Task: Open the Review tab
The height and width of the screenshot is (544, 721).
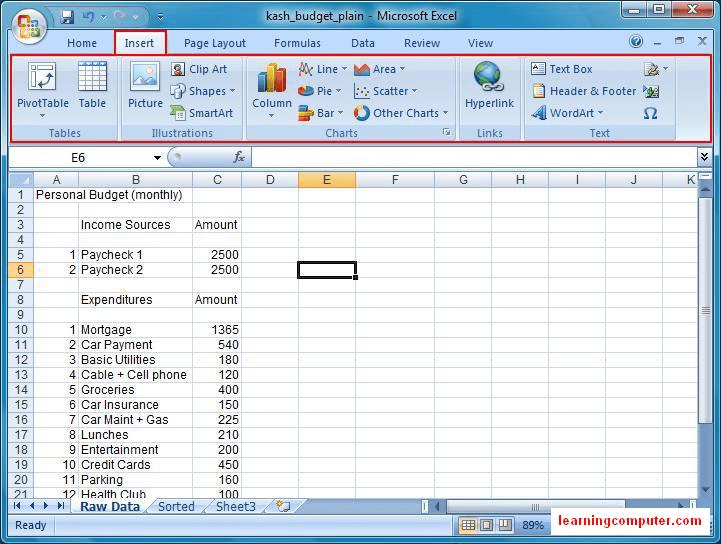Action: [x=422, y=43]
